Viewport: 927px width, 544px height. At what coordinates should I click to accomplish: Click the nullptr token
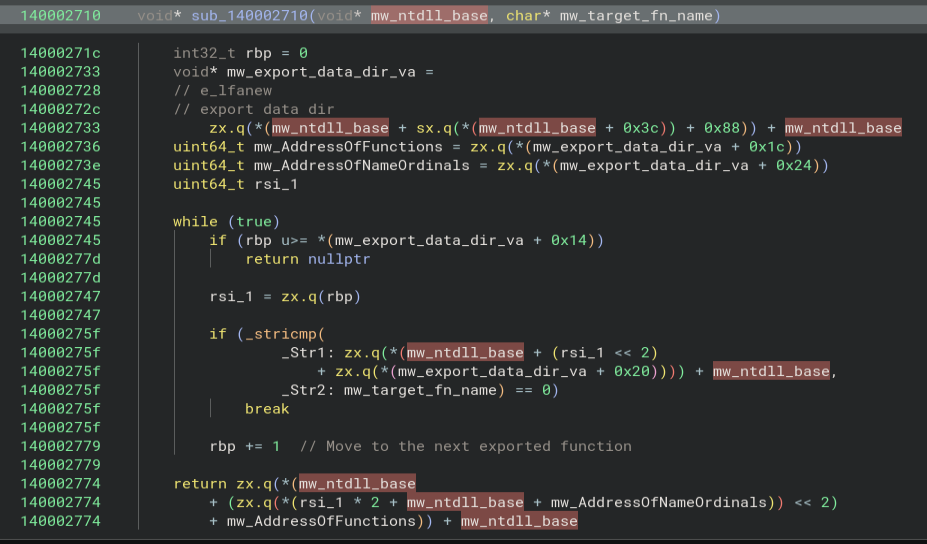pos(339,259)
